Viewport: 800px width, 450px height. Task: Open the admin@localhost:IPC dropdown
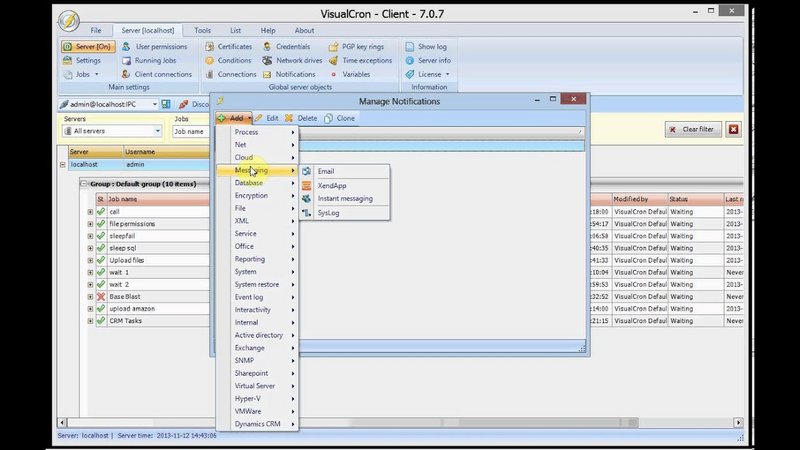155,104
